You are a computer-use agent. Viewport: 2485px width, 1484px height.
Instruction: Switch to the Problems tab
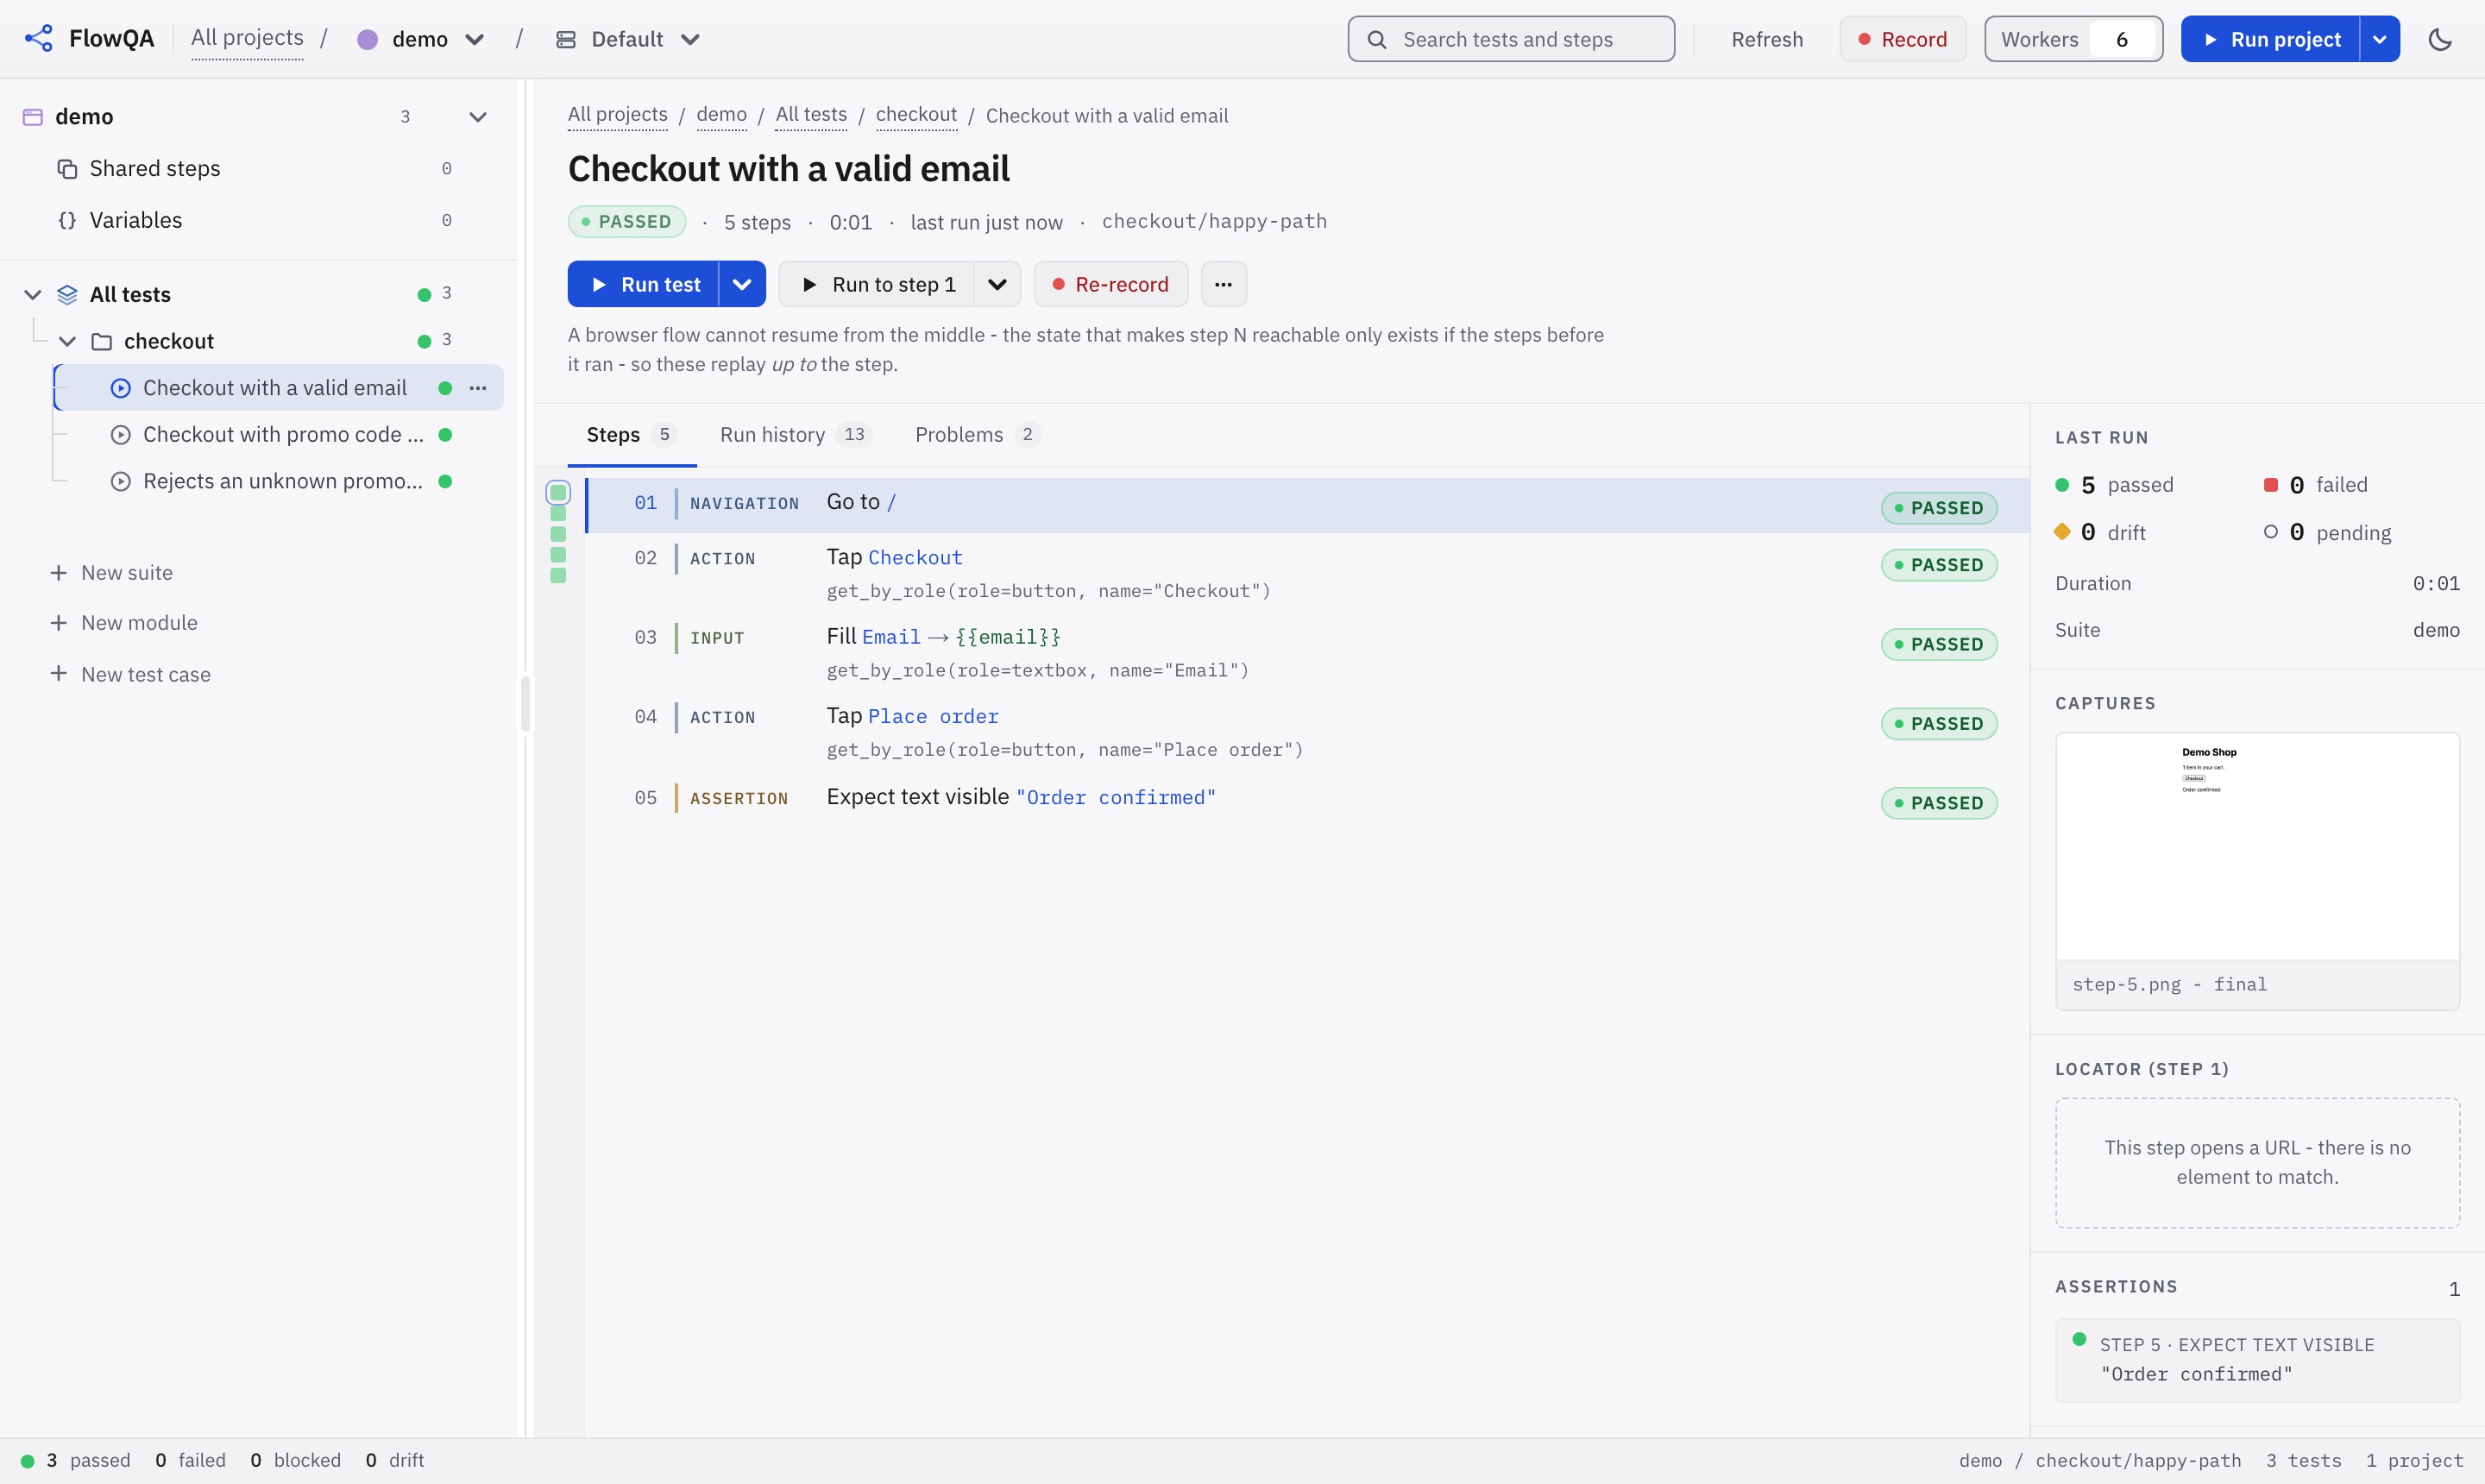point(977,435)
